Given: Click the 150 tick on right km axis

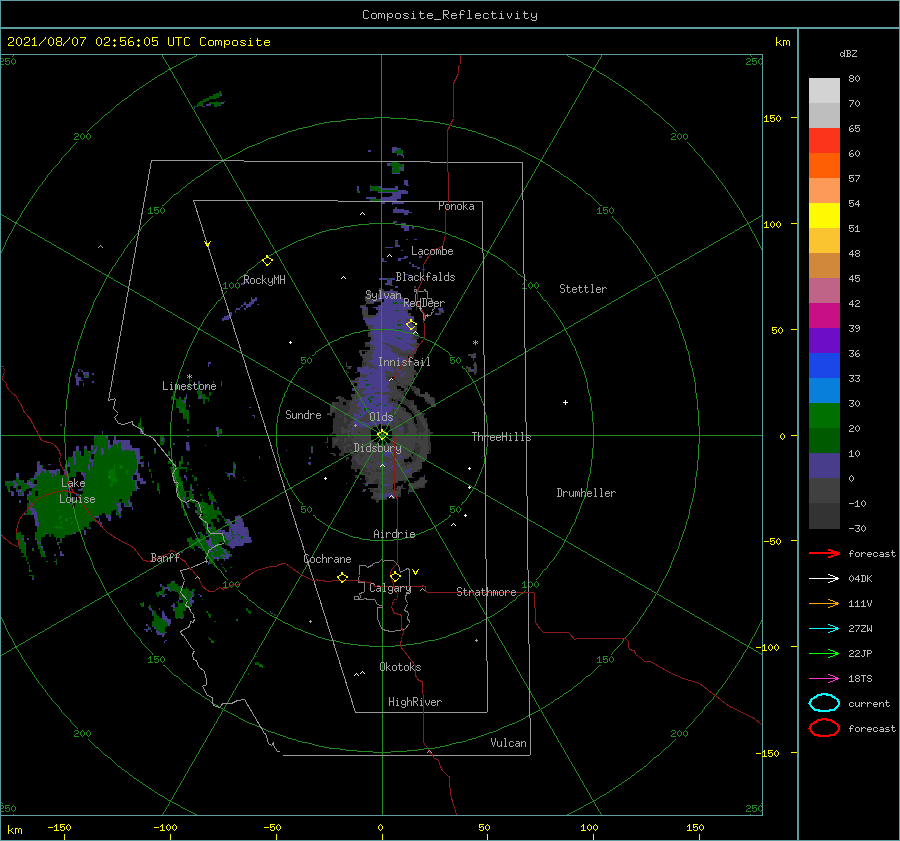Looking at the screenshot, I should 772,118.
